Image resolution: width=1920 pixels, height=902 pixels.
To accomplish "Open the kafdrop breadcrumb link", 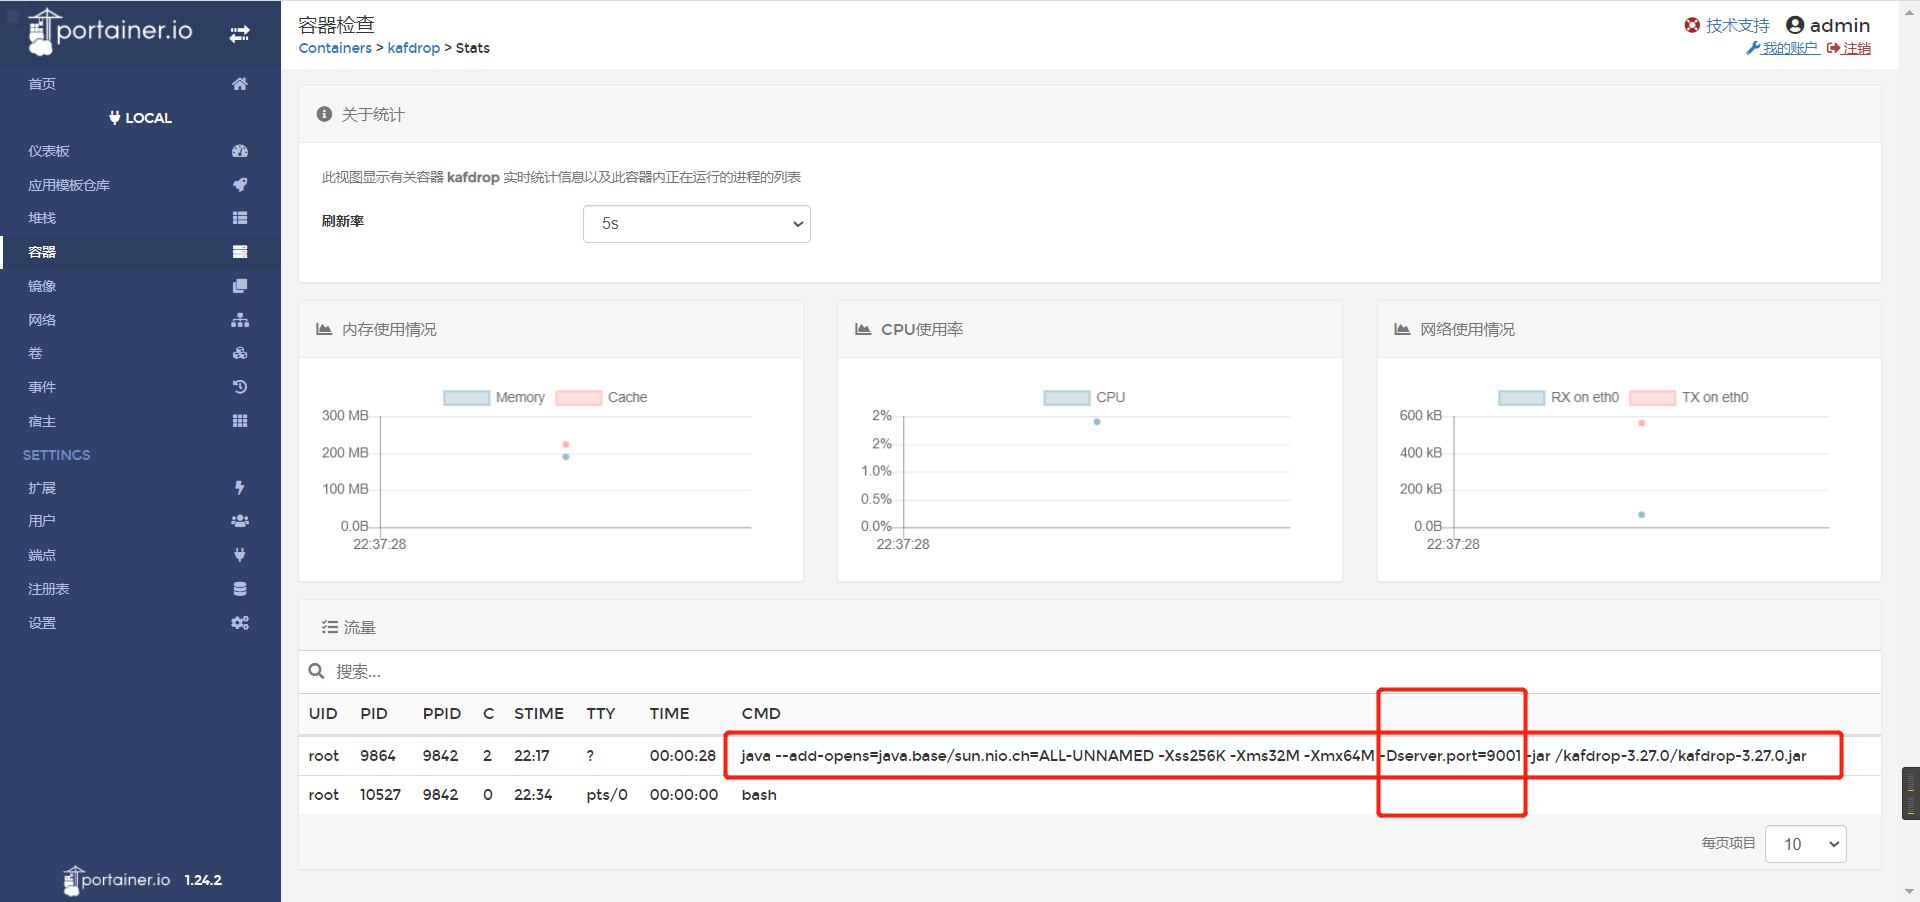I will tap(413, 47).
